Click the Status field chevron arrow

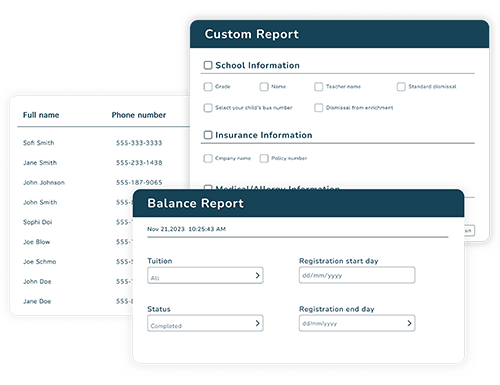[257, 323]
